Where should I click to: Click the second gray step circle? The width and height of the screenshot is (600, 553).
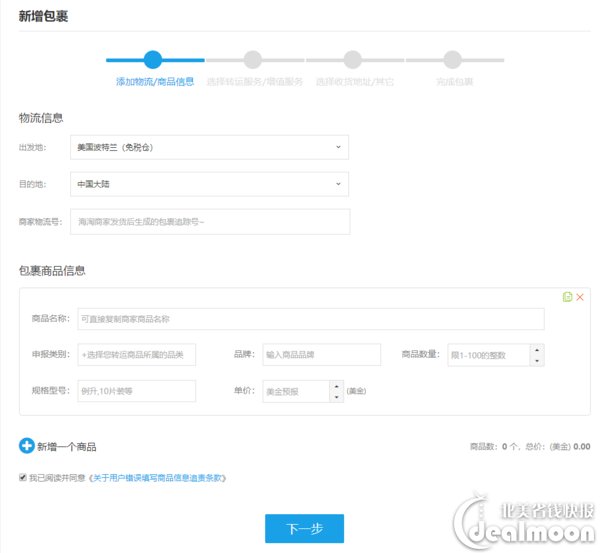(253, 60)
